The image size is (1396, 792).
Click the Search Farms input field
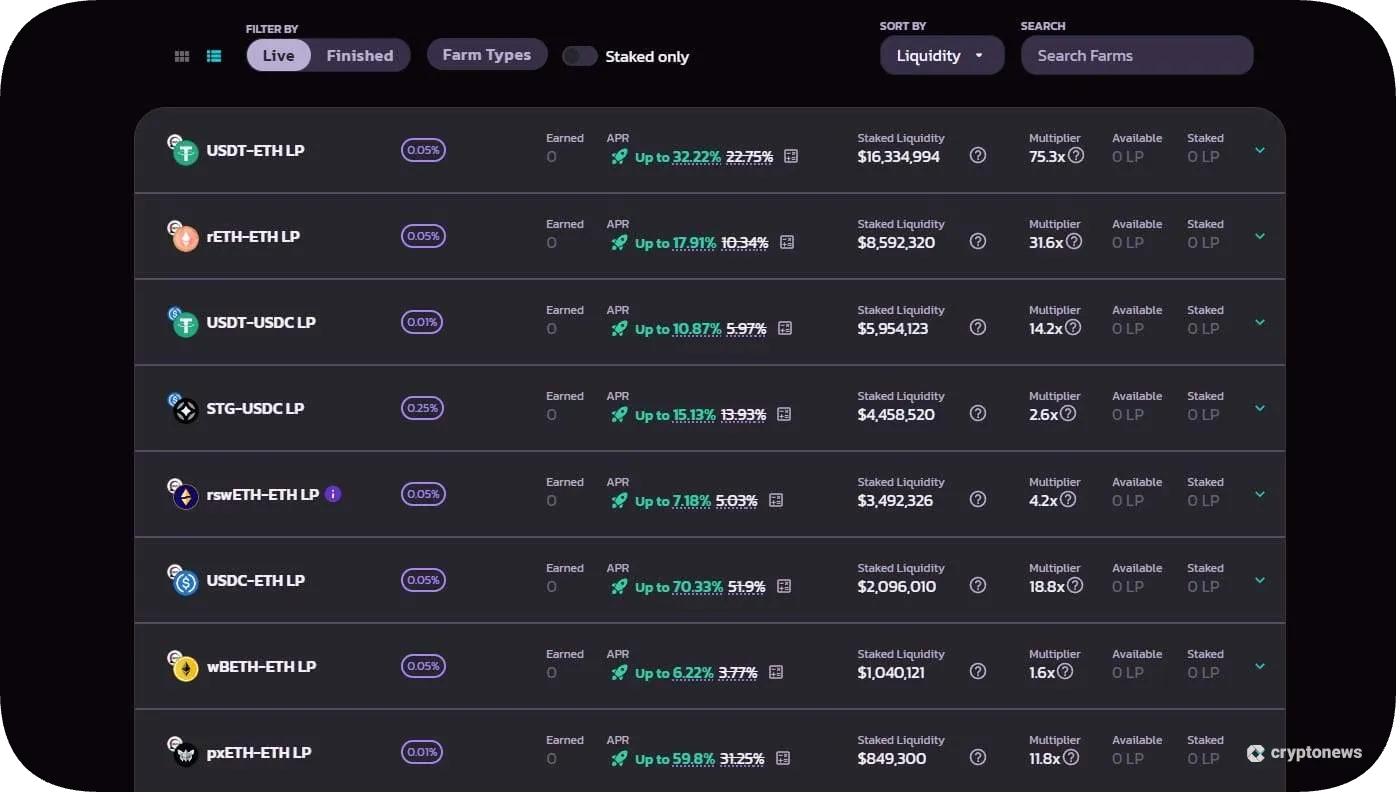pyautogui.click(x=1137, y=55)
